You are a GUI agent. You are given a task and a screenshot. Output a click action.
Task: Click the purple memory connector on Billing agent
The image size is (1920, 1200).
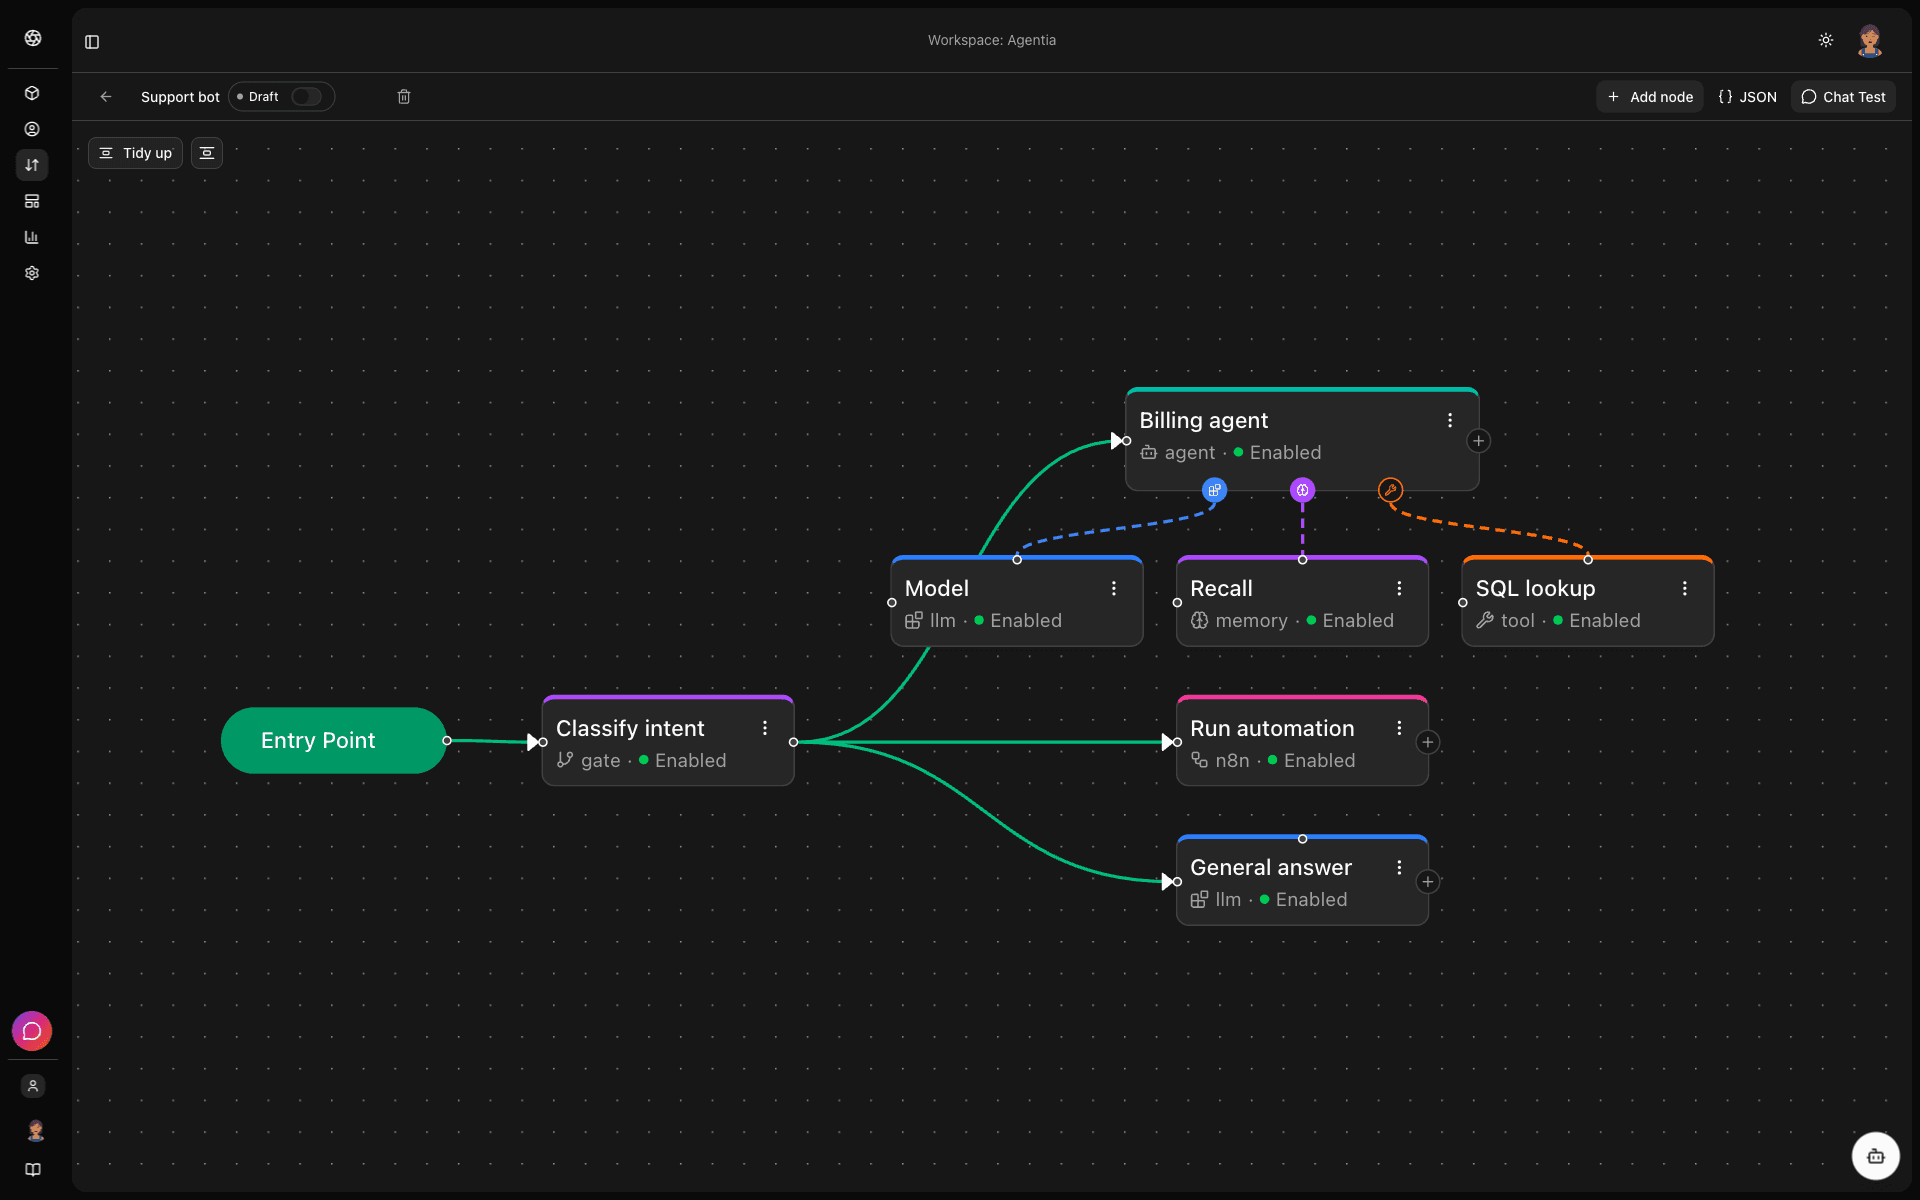pos(1302,490)
